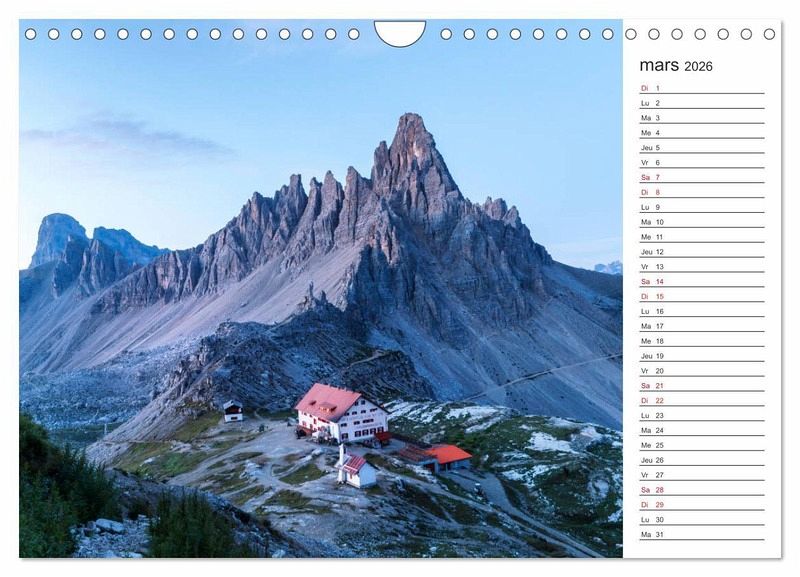Select the 'Vr 27' date row

click(x=702, y=475)
